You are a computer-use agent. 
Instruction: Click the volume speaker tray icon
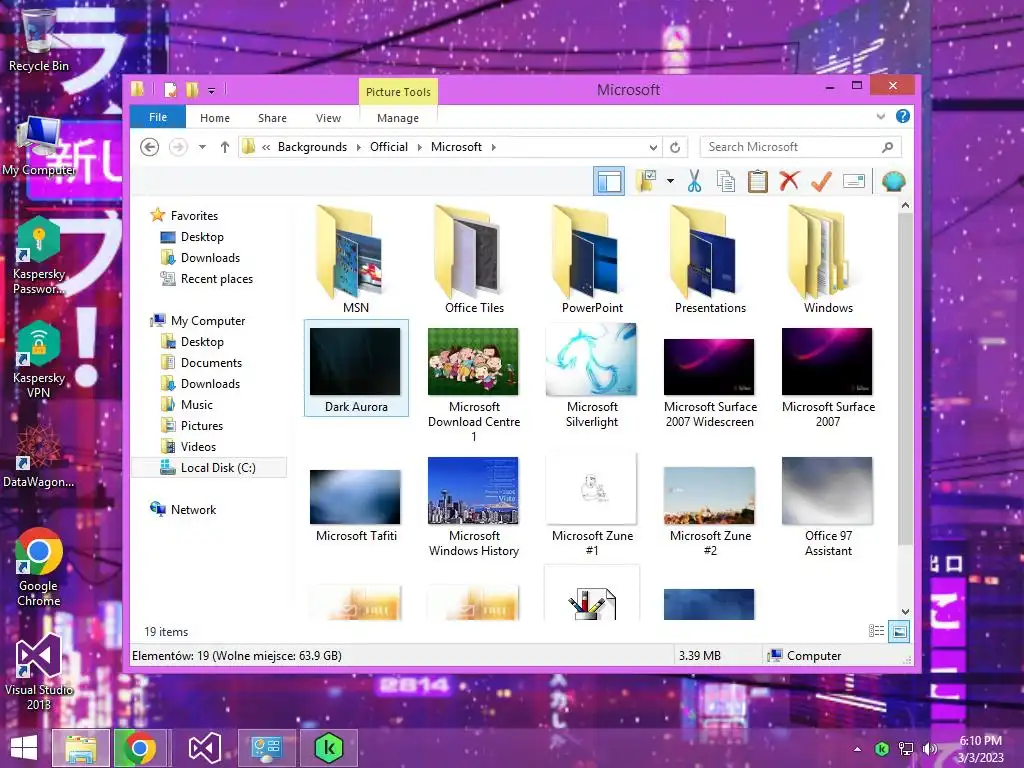[x=930, y=749]
